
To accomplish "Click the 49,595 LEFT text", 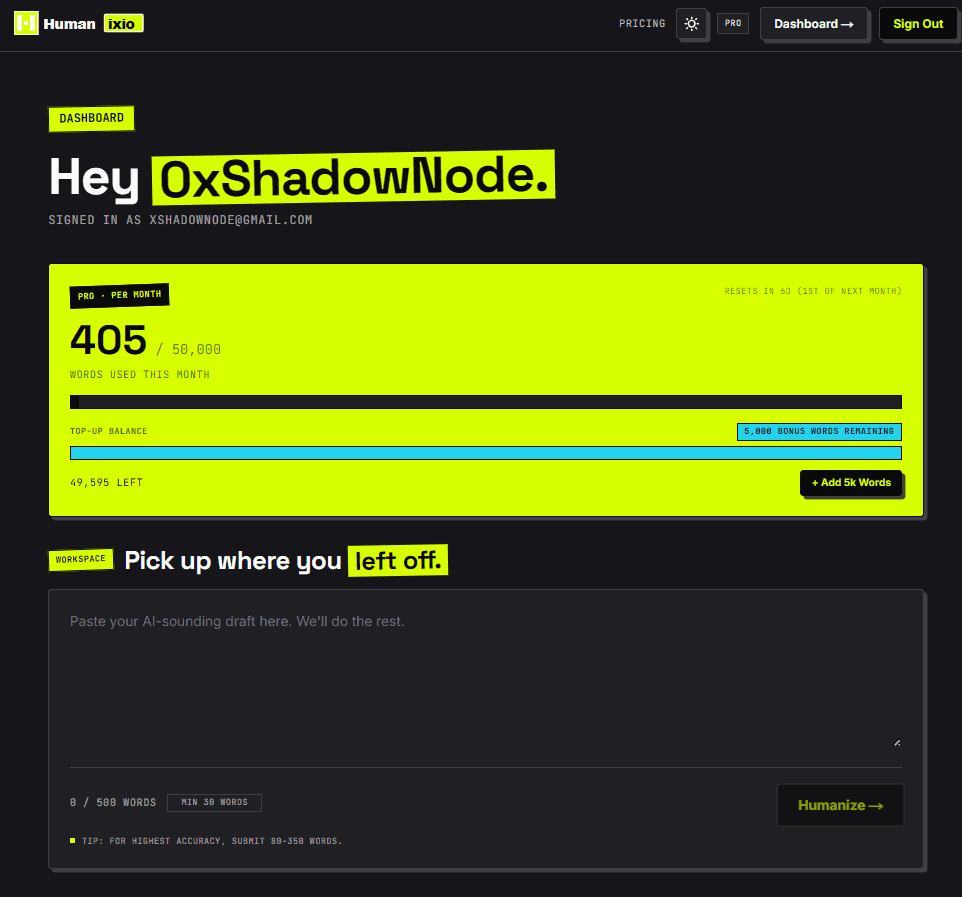I will pos(106,482).
